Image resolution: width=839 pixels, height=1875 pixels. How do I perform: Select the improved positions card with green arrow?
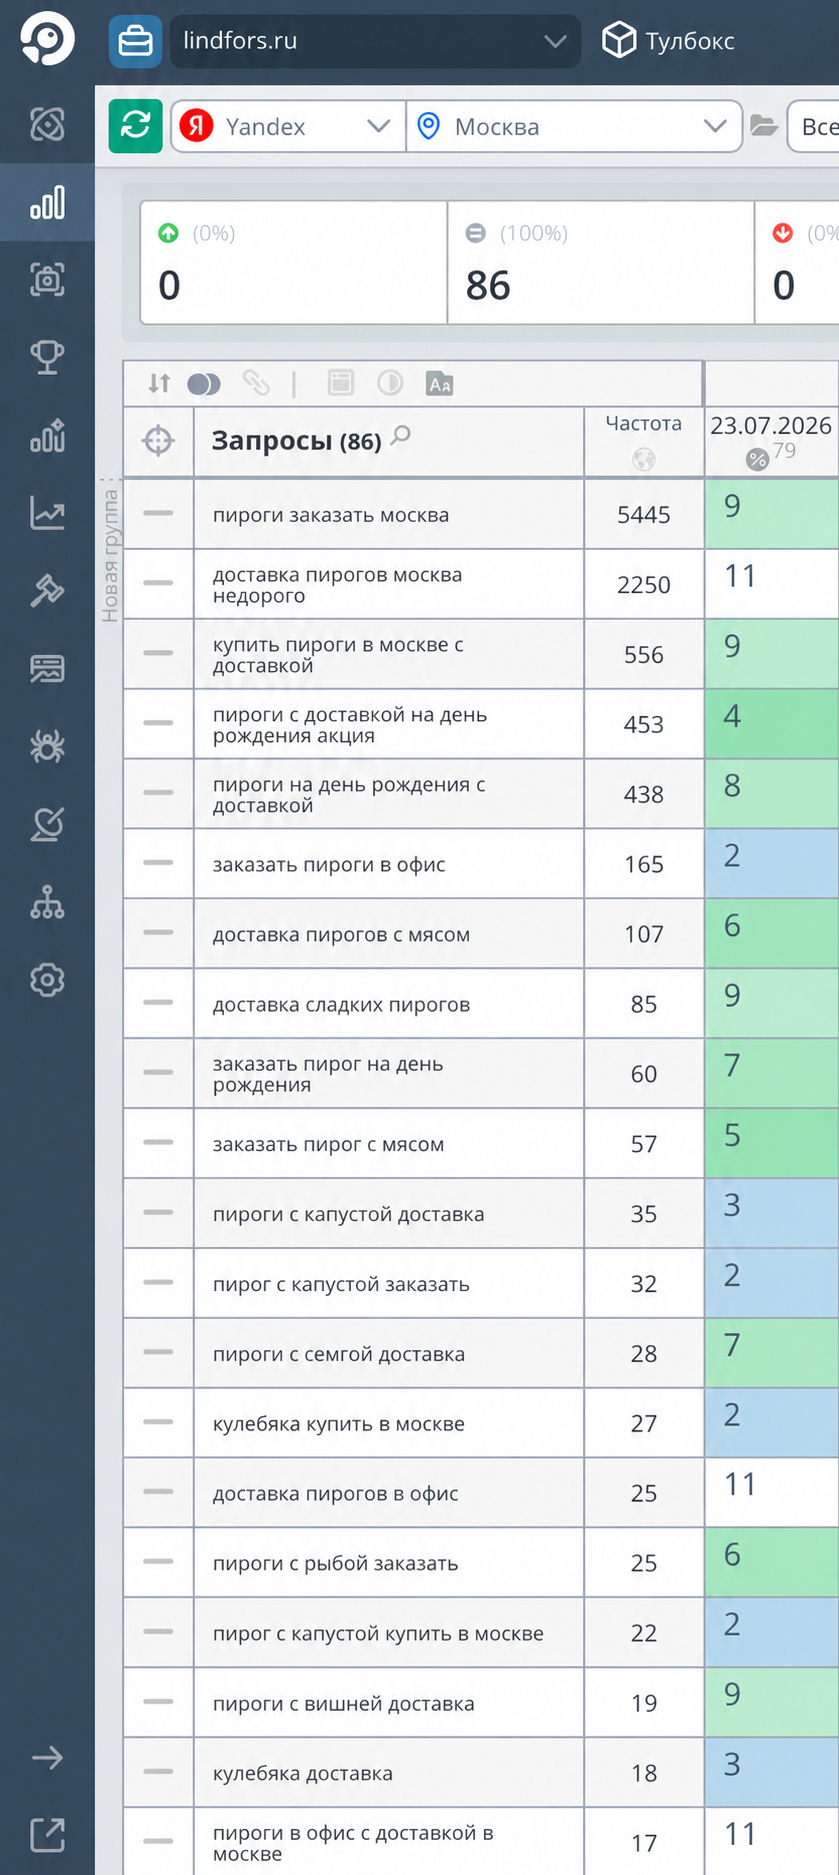pos(293,263)
